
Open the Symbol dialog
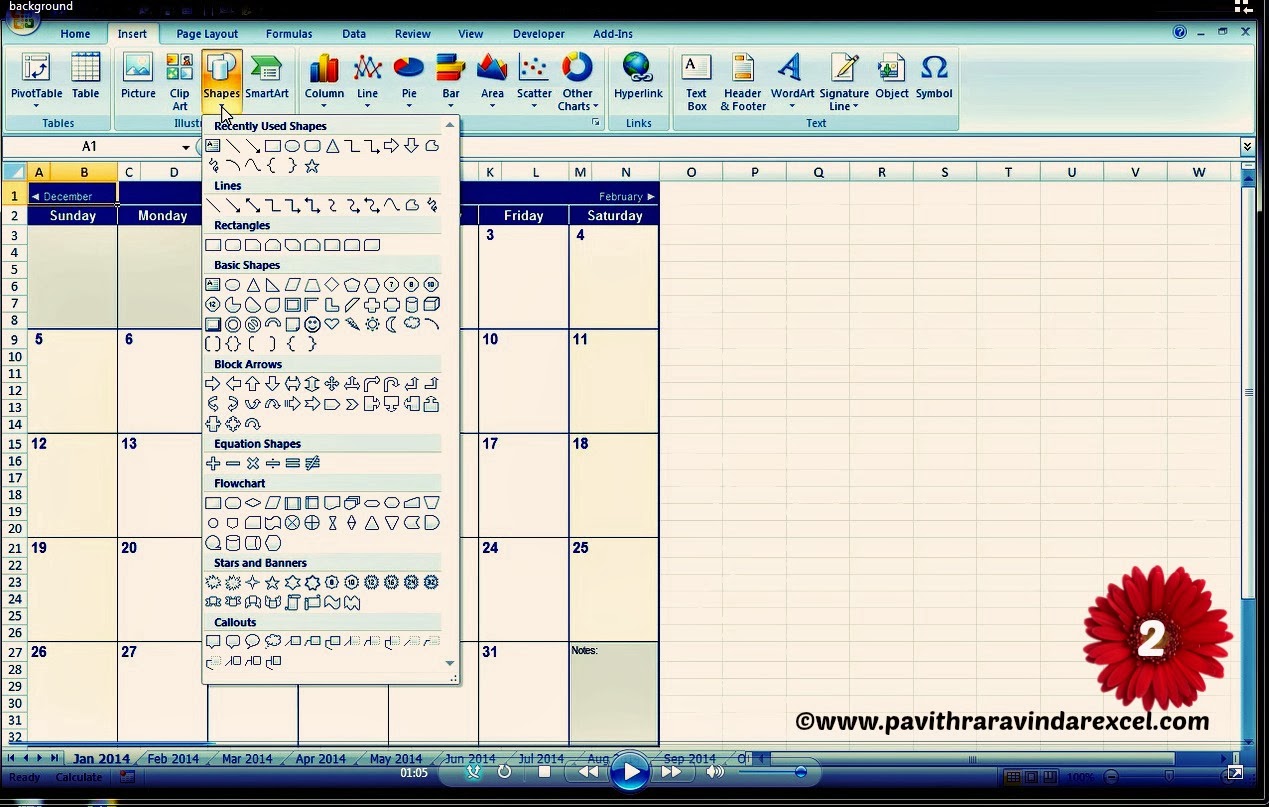click(934, 78)
